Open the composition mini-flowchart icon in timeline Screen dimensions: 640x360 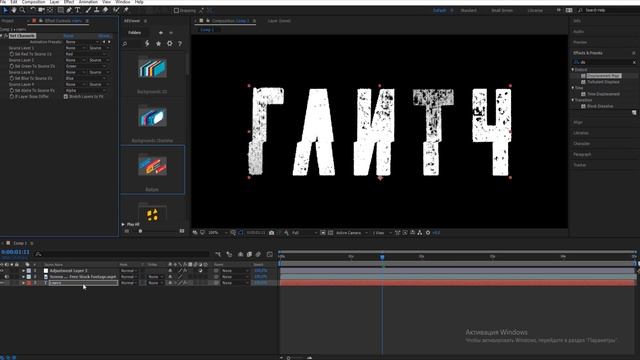point(218,254)
